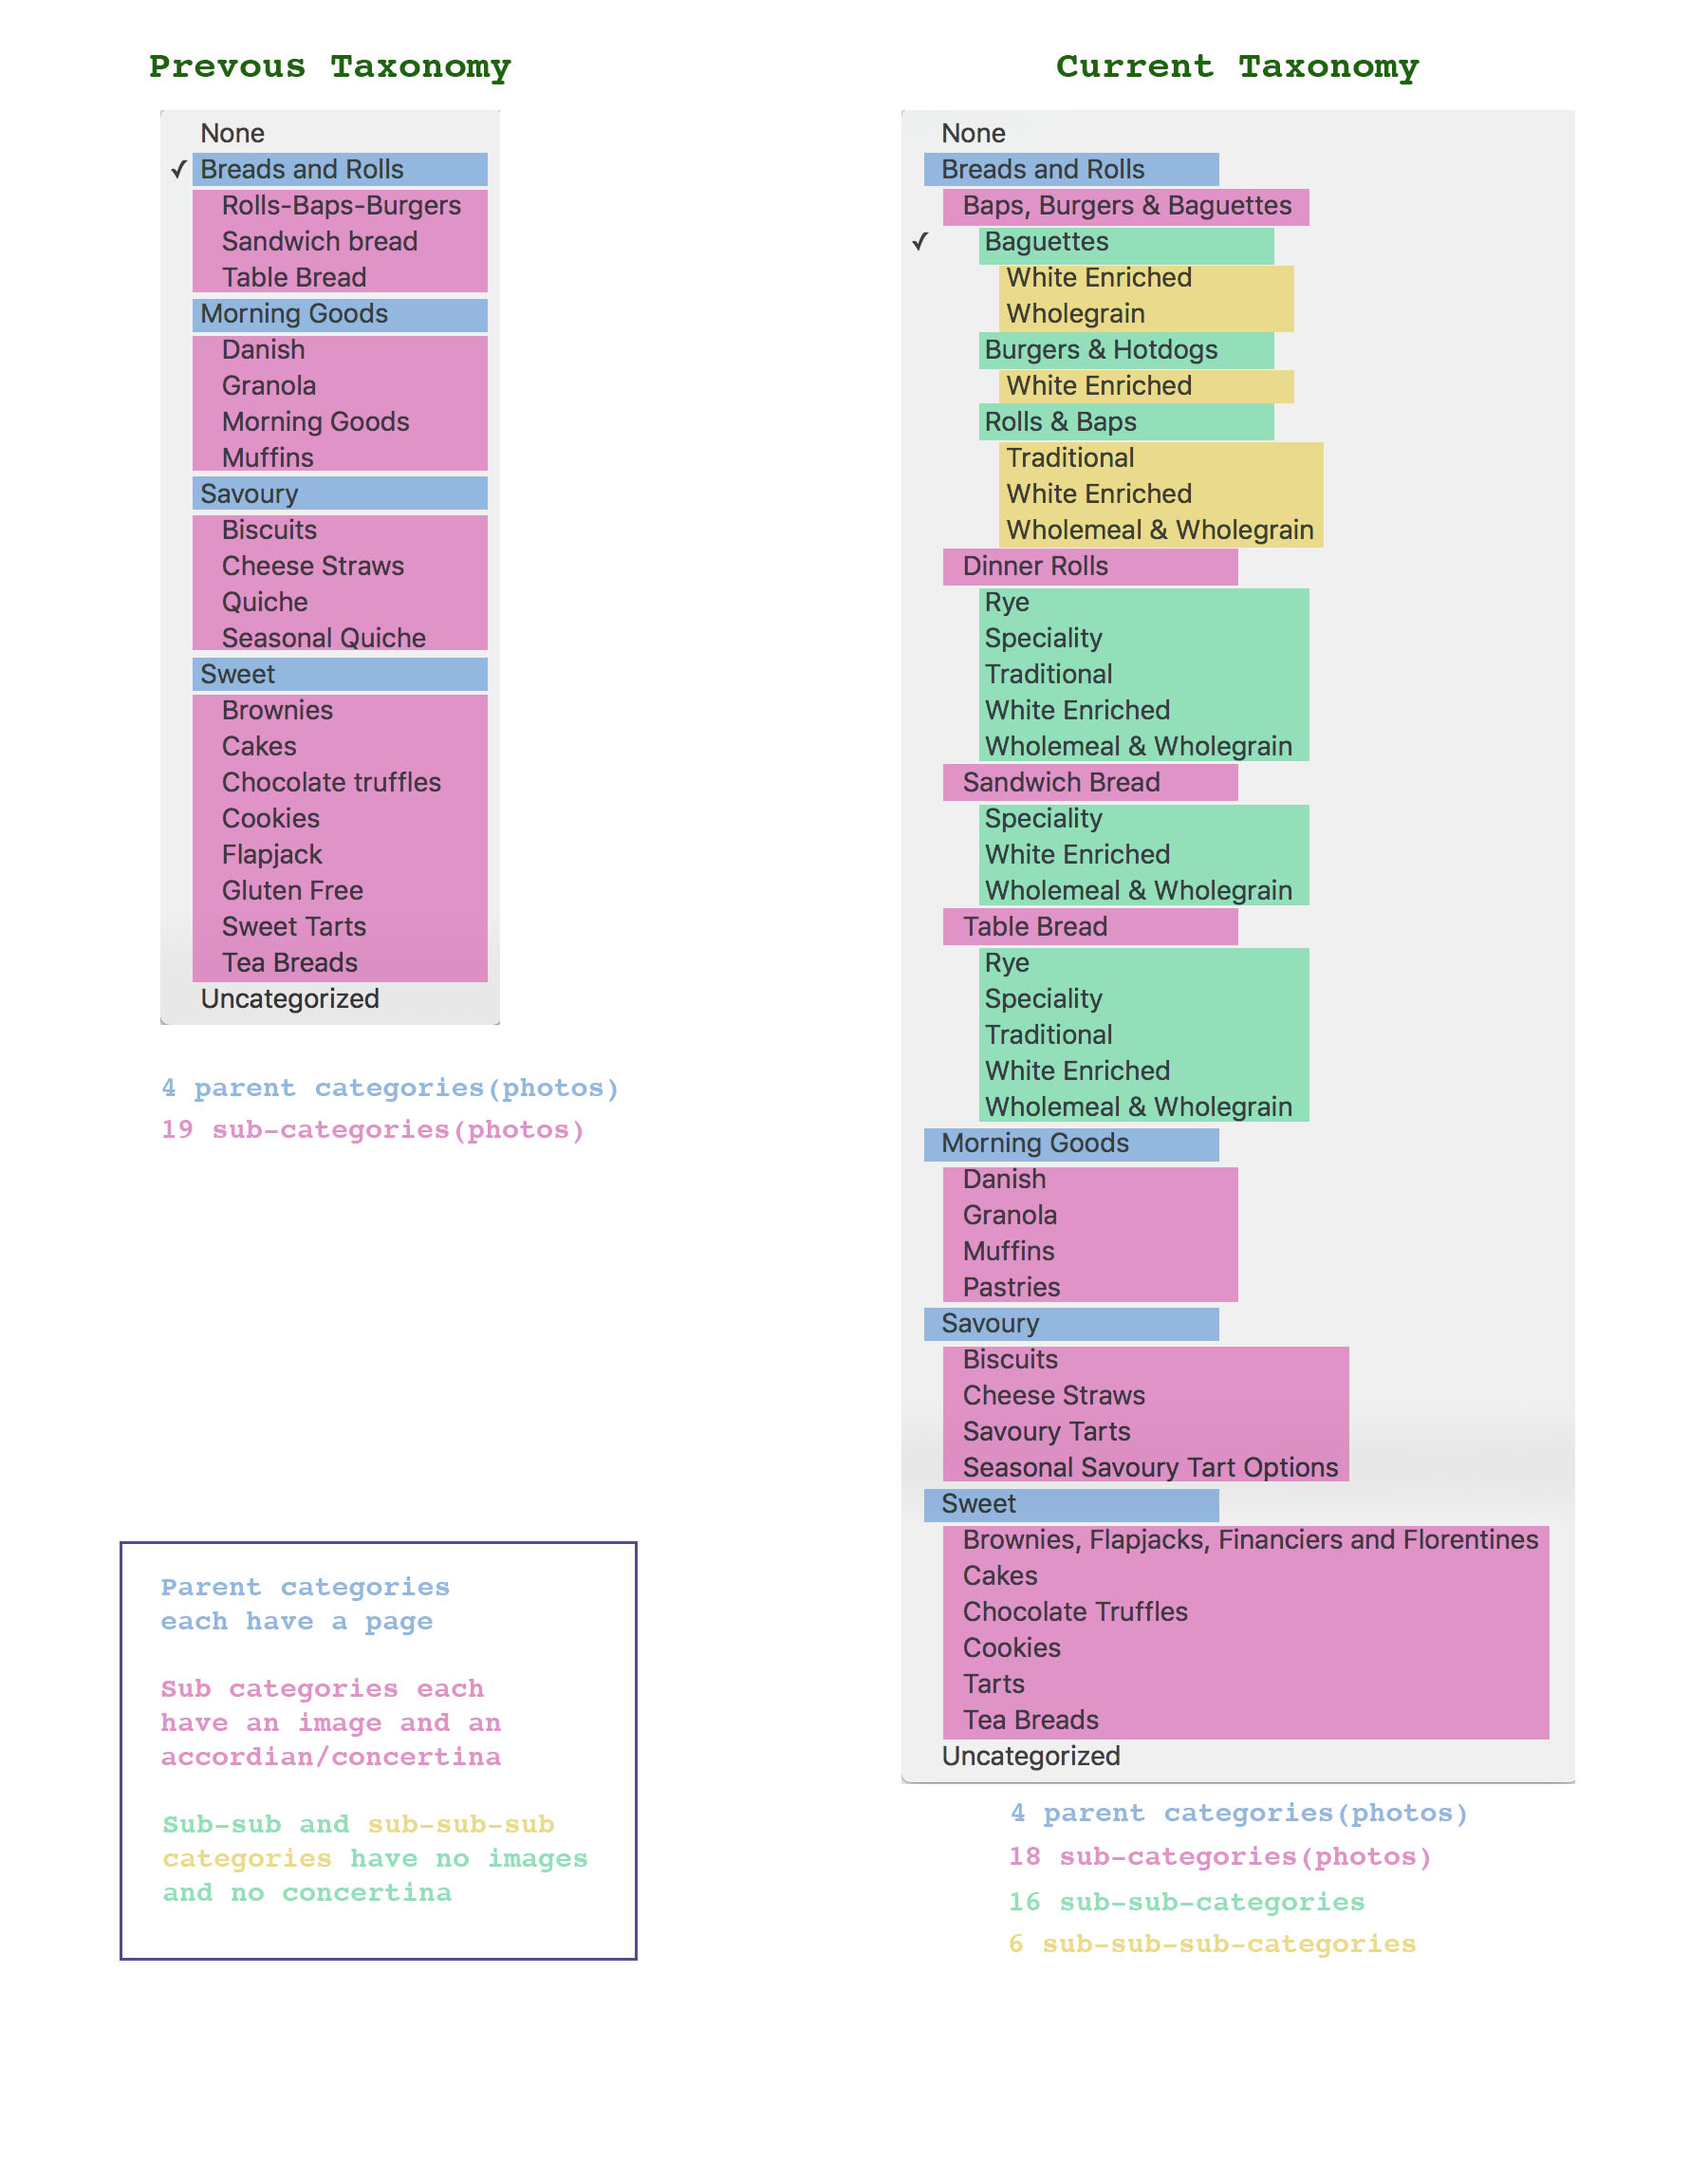
Task: Pick 'Rye' under Table Bread
Action: point(1006,962)
